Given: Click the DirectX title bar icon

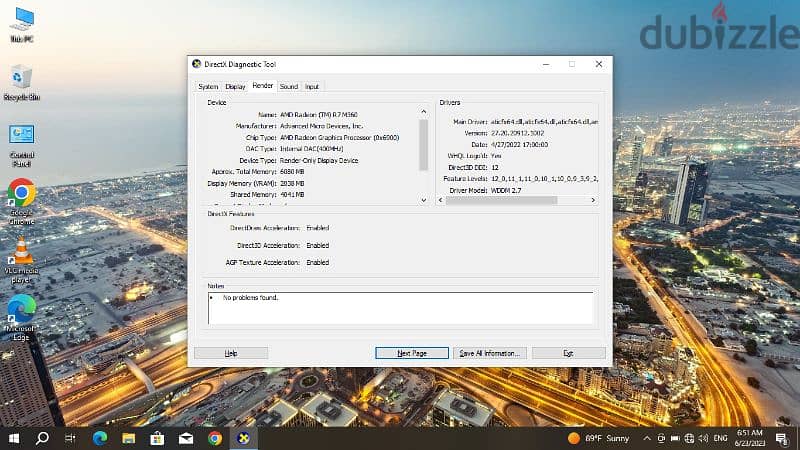Looking at the screenshot, I should [x=196, y=64].
